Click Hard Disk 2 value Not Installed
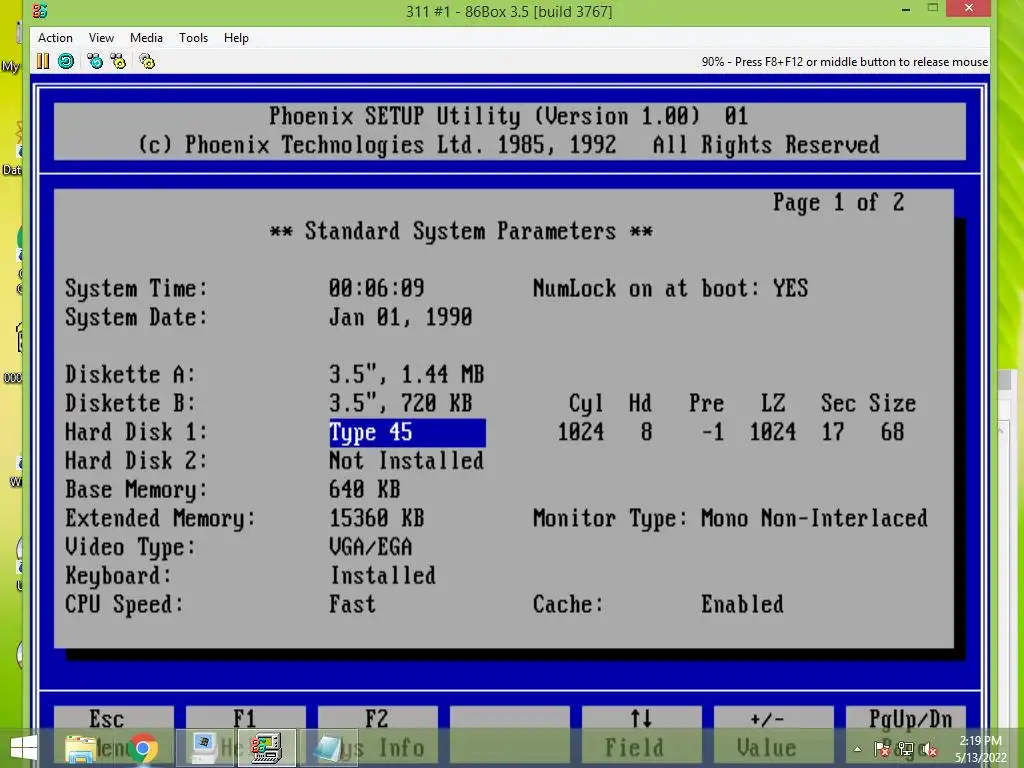This screenshot has width=1024, height=768. click(x=406, y=461)
